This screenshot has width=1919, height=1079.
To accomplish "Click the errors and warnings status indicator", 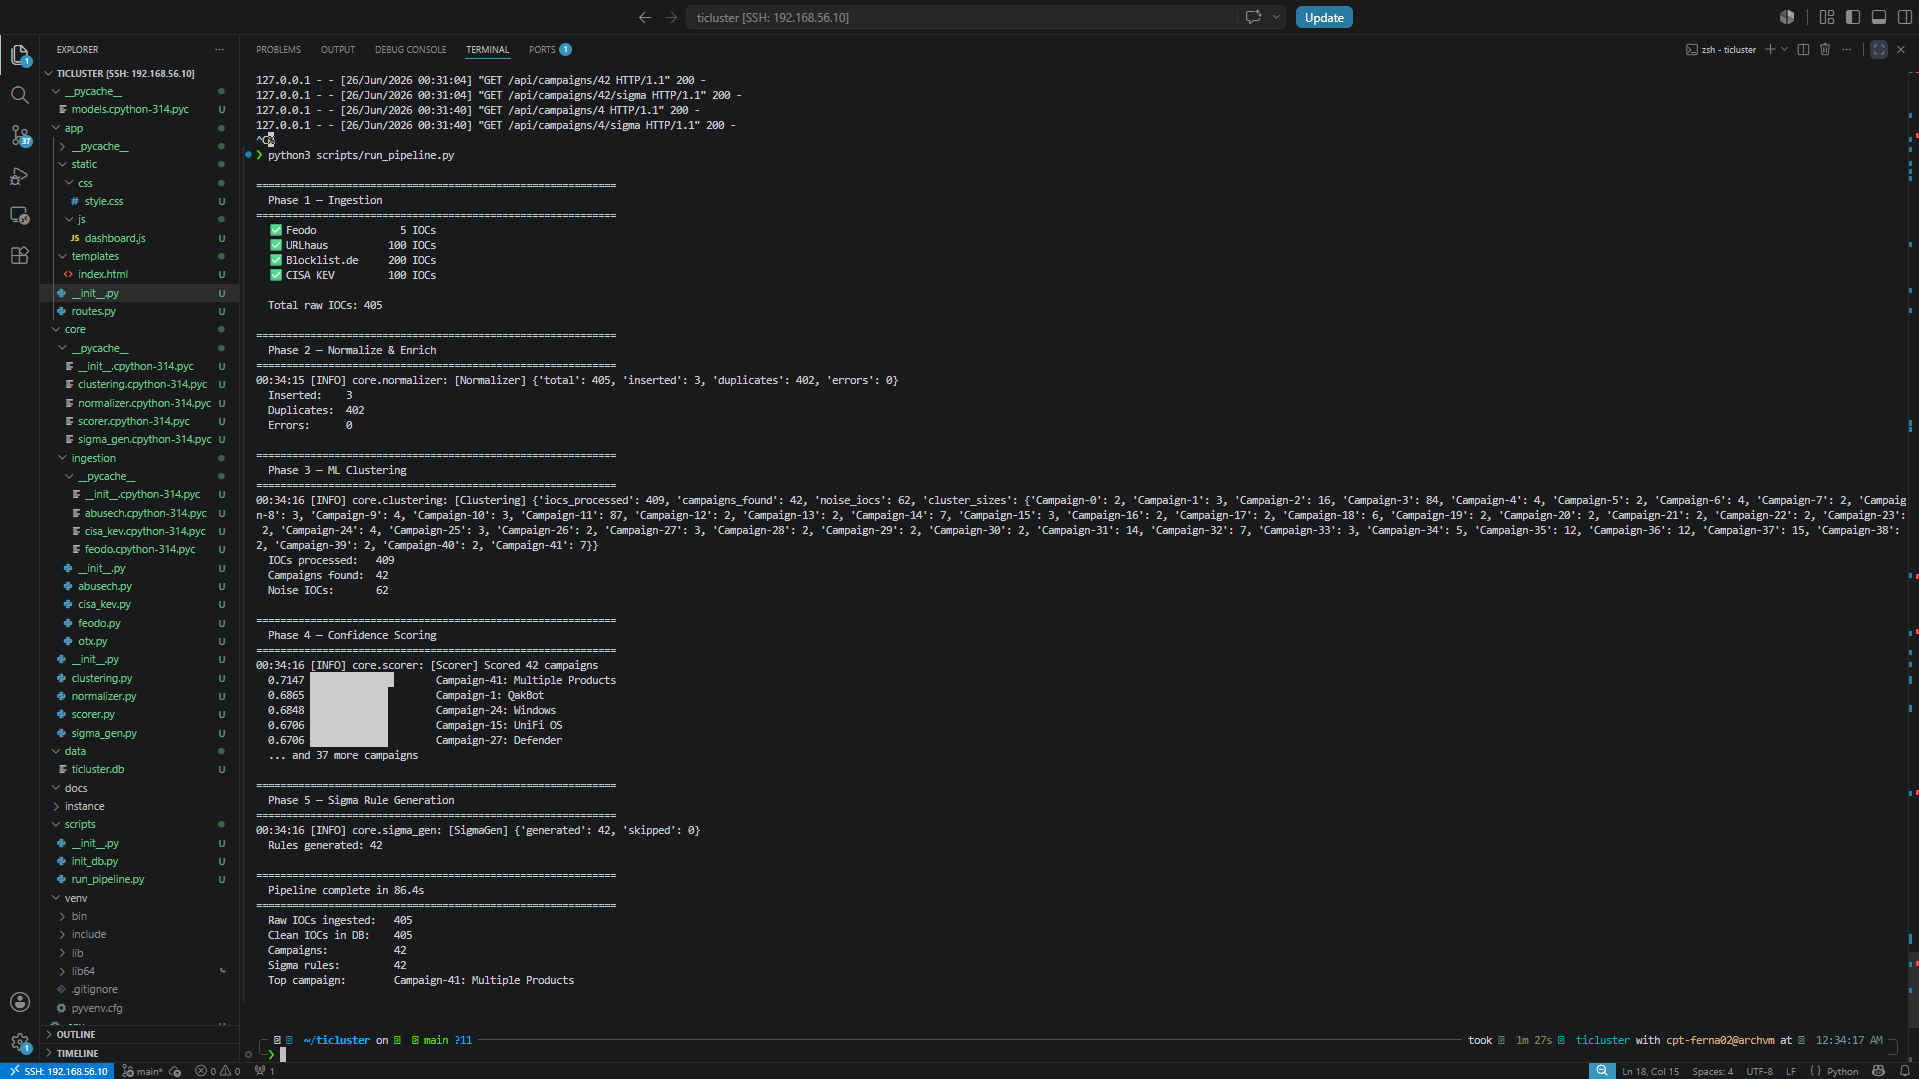I will click(218, 1071).
